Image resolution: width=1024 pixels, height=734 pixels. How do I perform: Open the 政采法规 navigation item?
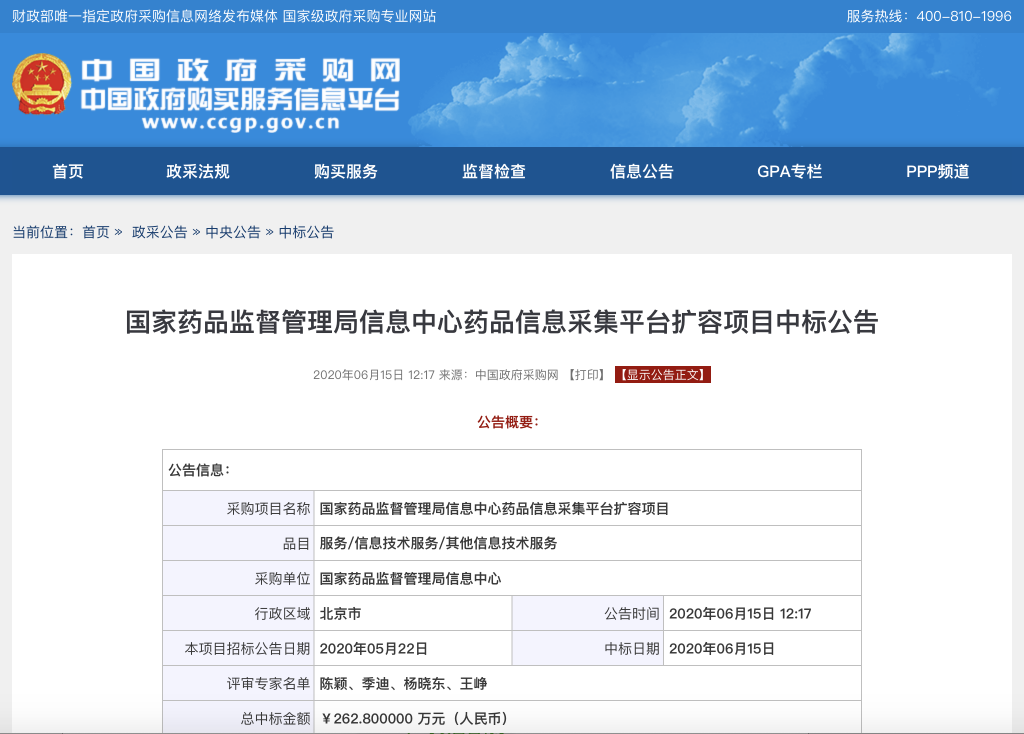coord(198,172)
